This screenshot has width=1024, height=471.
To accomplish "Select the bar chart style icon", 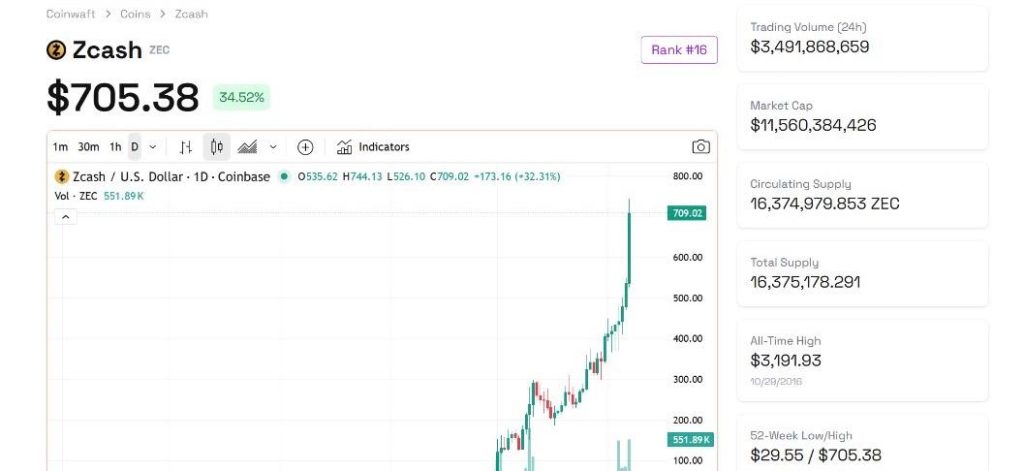I will point(186,147).
